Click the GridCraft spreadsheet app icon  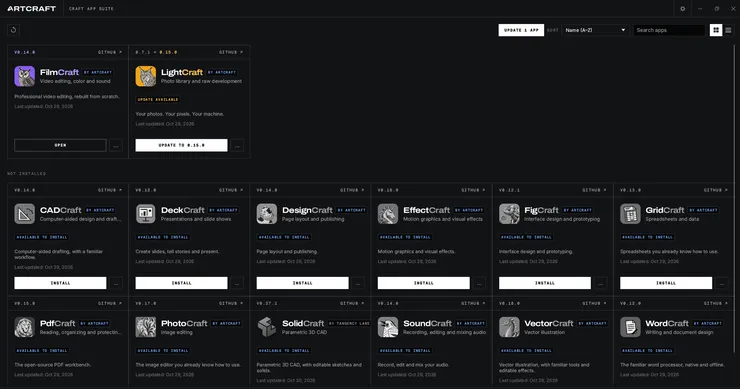pyautogui.click(x=630, y=214)
